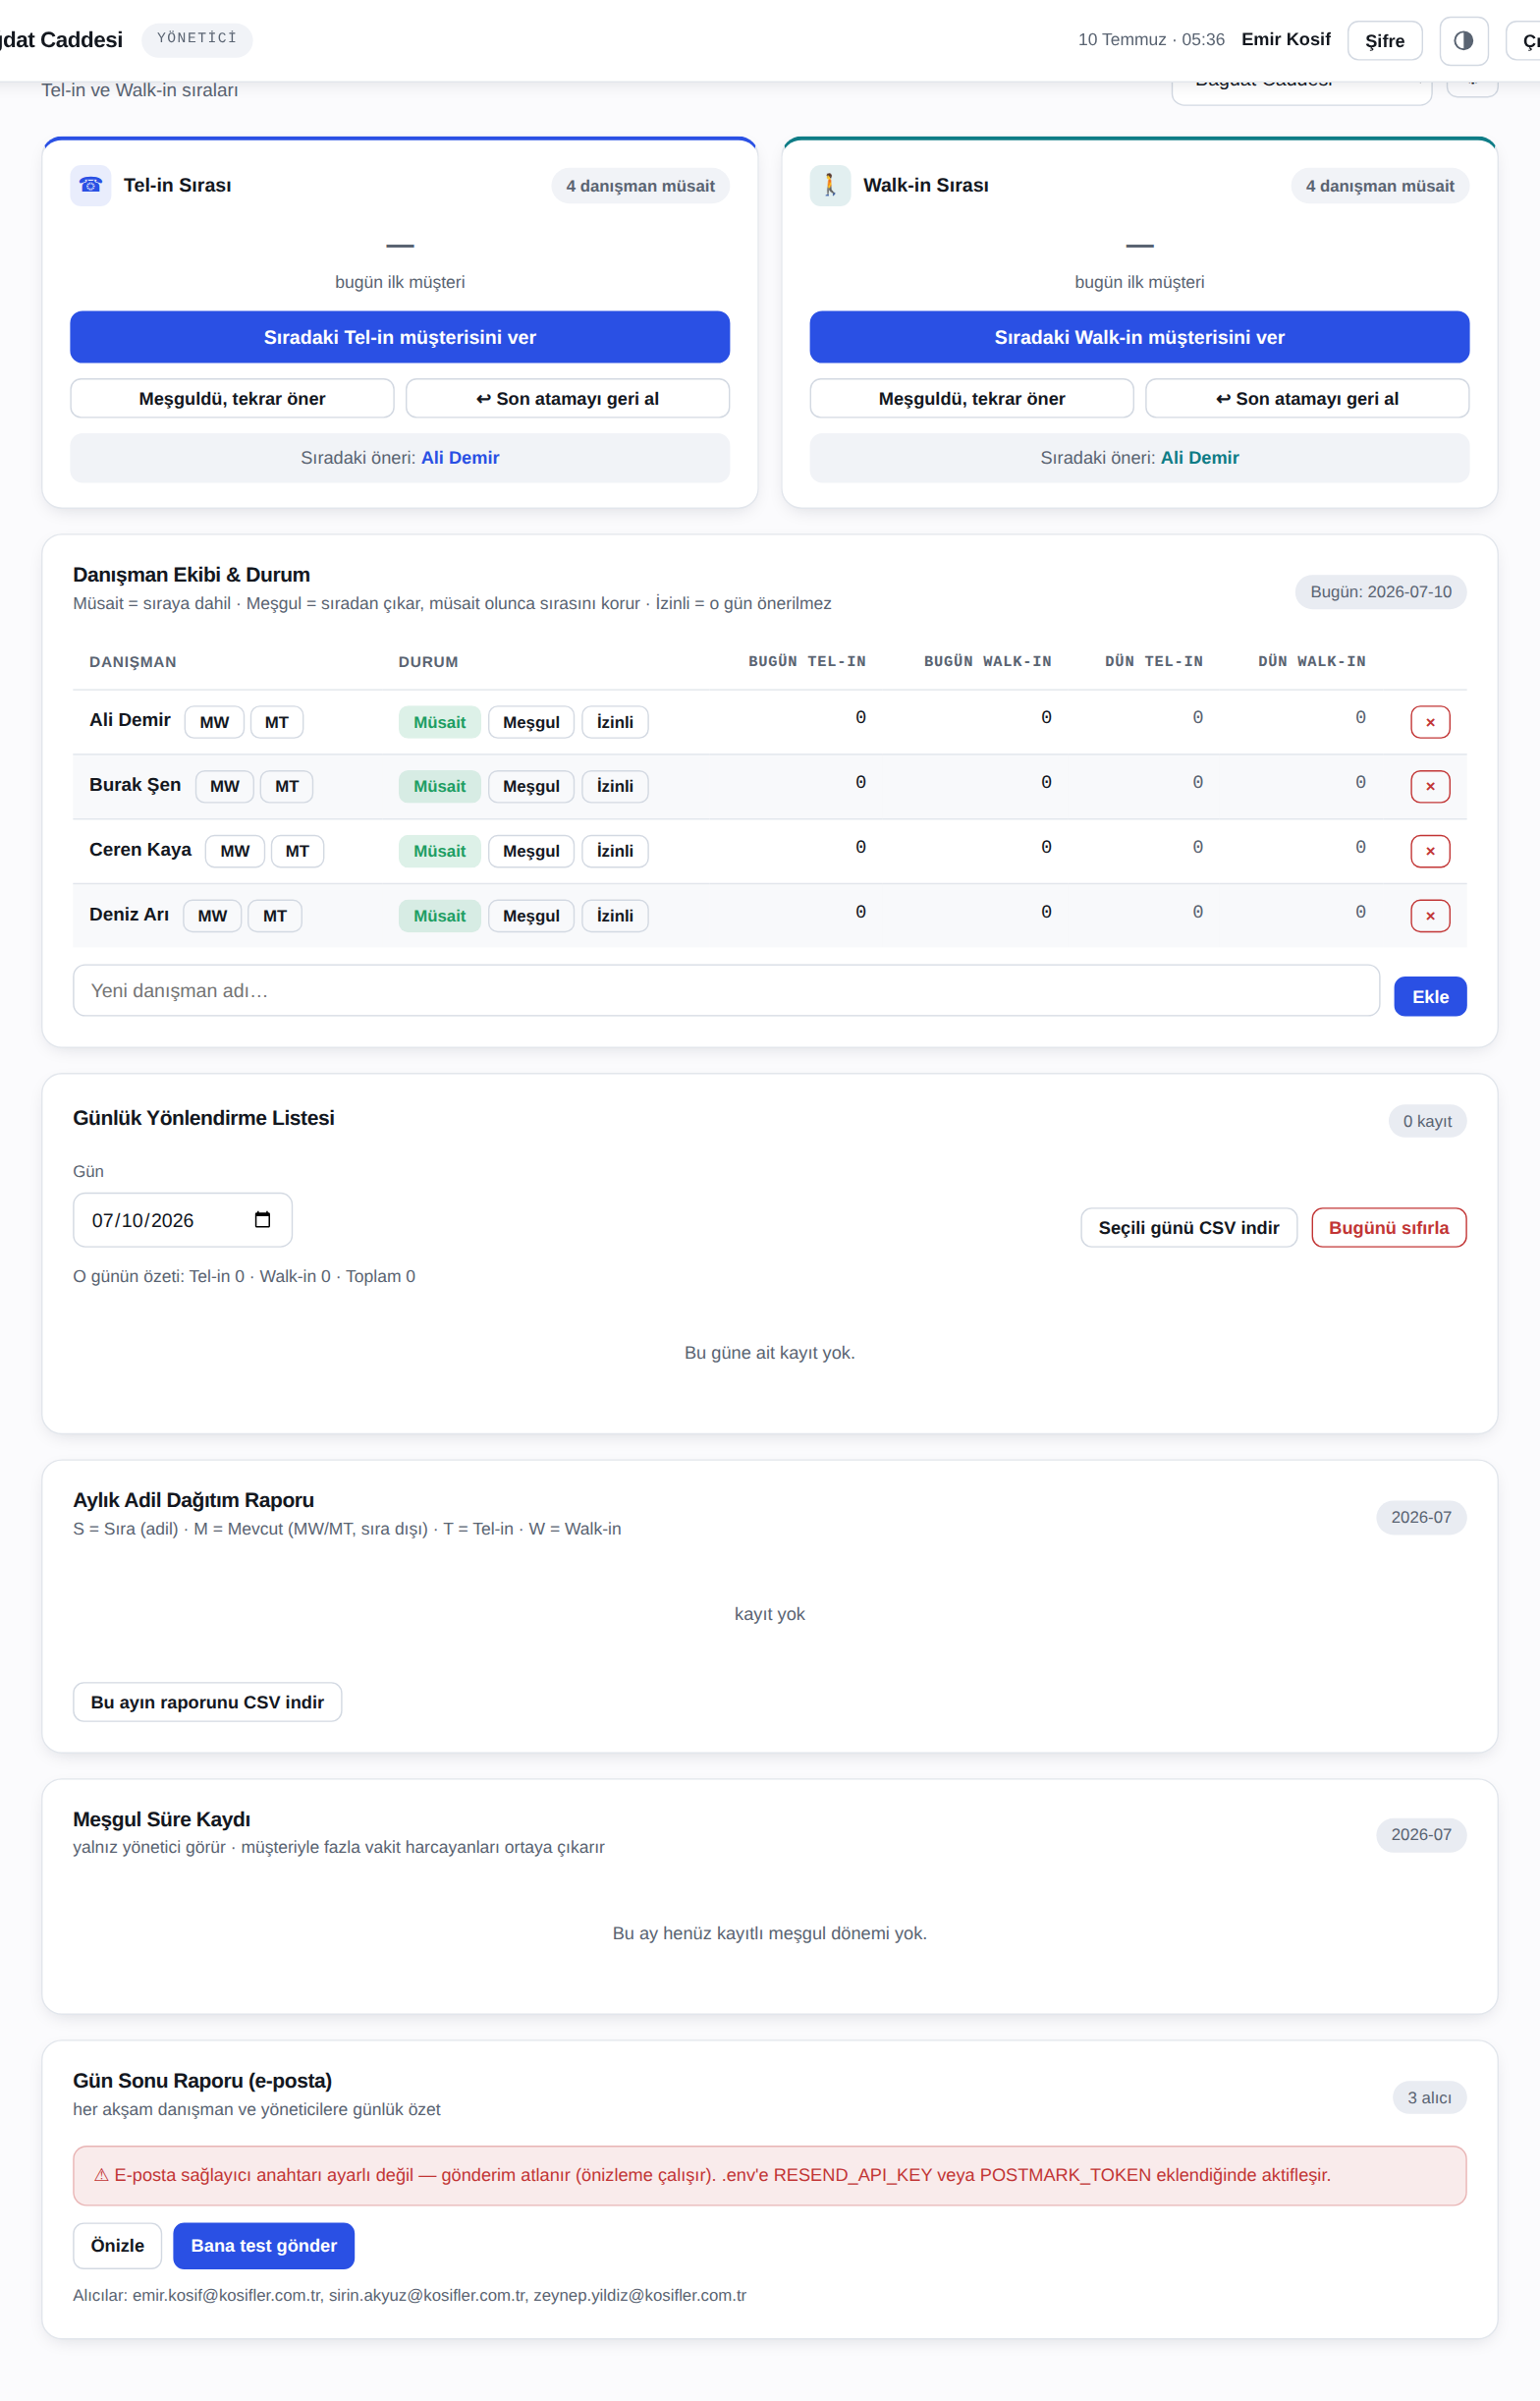Click the Walk-in pedestrian icon
The height and width of the screenshot is (2401, 1540).
tap(829, 185)
